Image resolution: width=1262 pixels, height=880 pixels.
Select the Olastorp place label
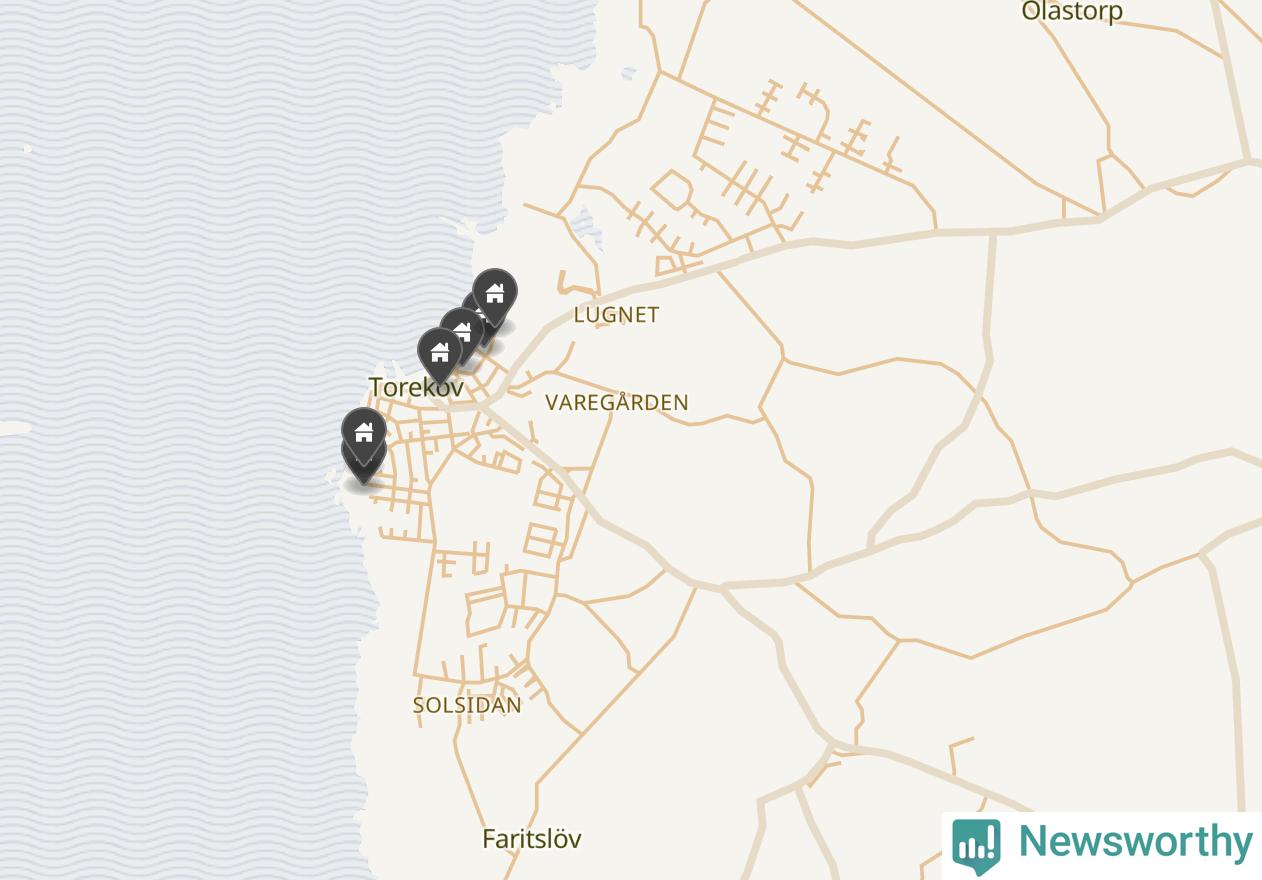[x=1072, y=12]
